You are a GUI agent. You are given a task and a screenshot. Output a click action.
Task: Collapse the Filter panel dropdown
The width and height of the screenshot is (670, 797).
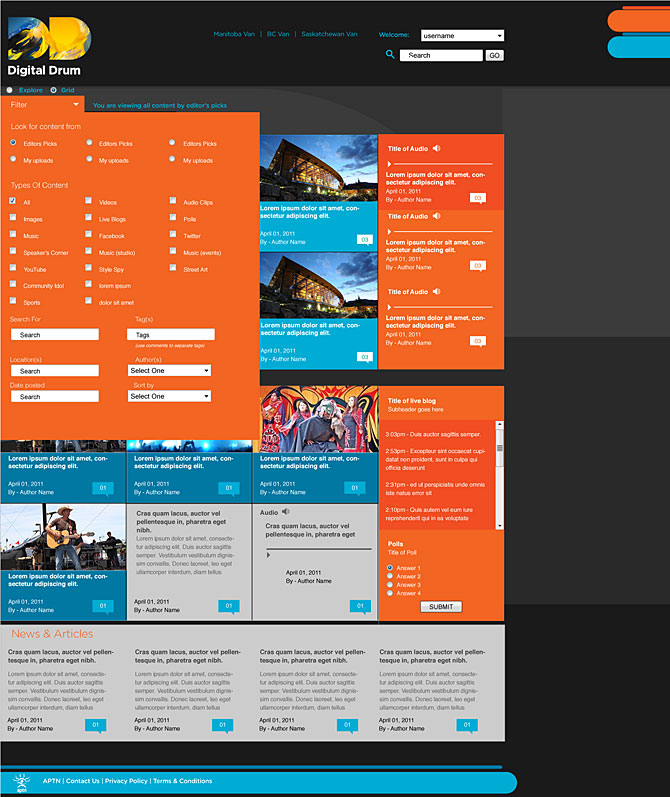76,104
